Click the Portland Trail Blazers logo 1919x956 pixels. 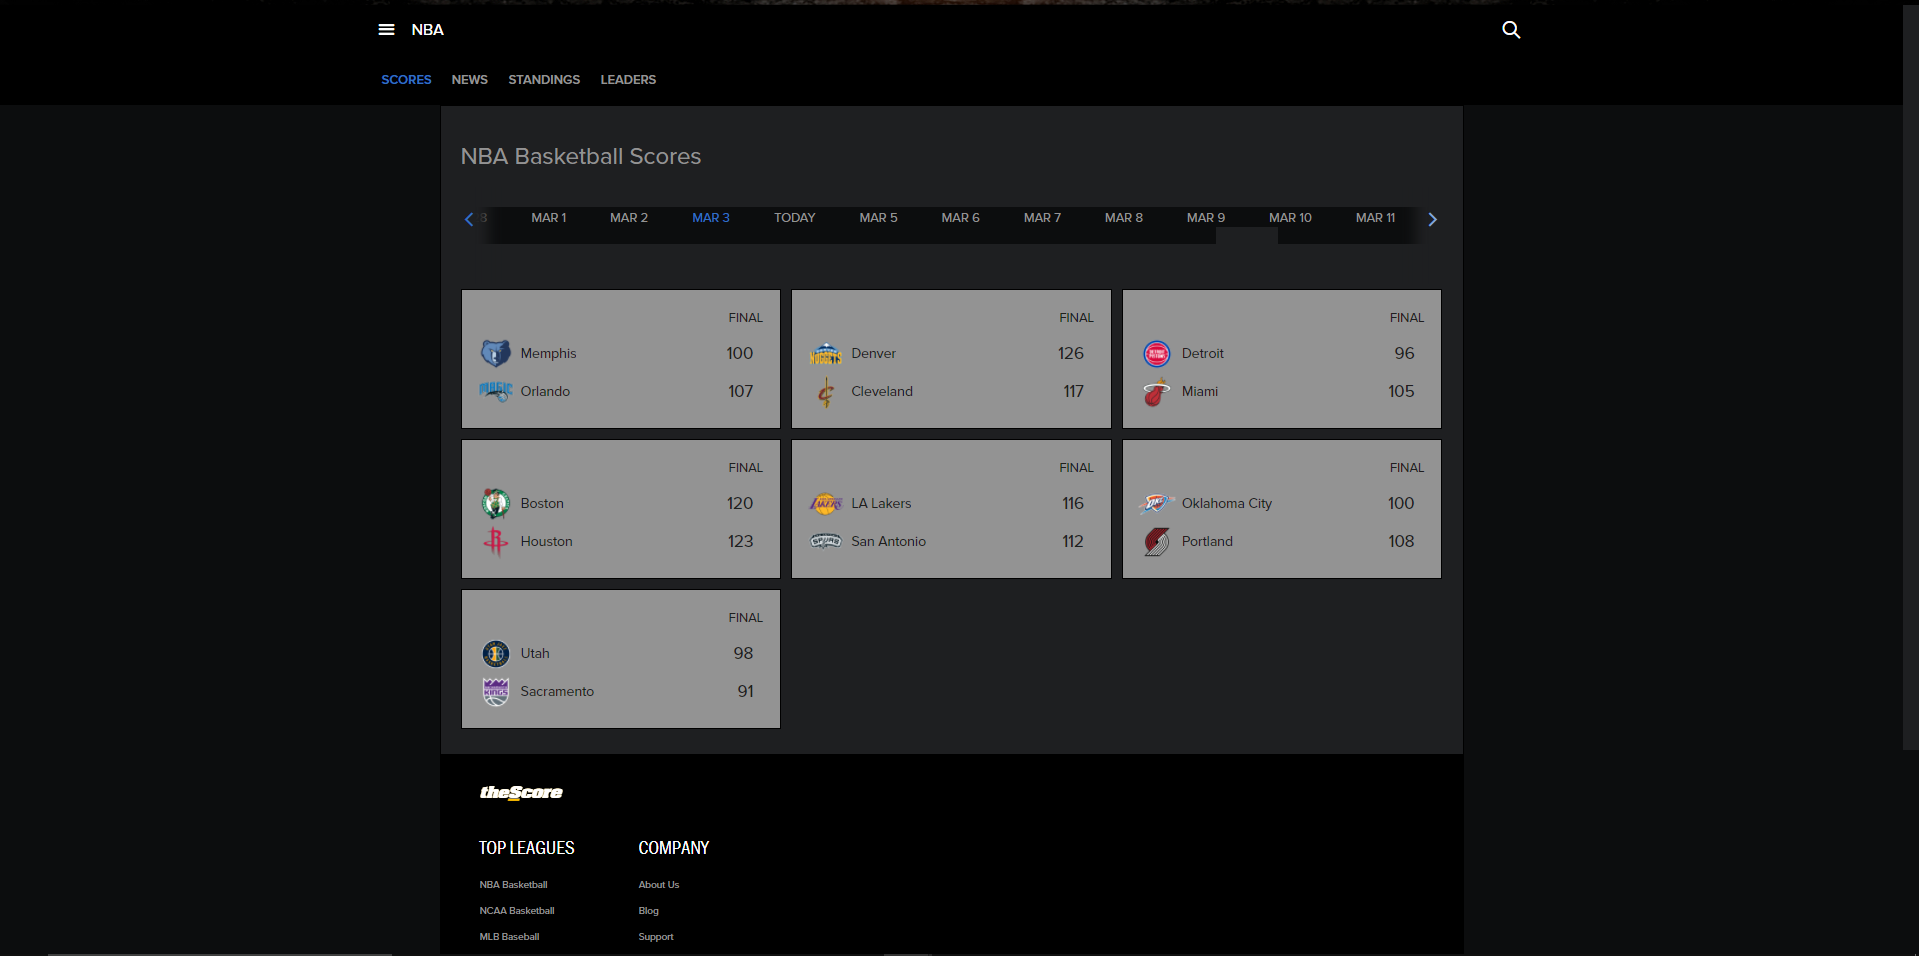1157,542
